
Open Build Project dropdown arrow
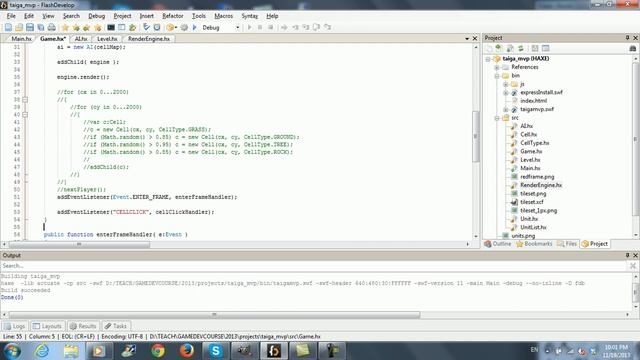[x=176, y=27]
